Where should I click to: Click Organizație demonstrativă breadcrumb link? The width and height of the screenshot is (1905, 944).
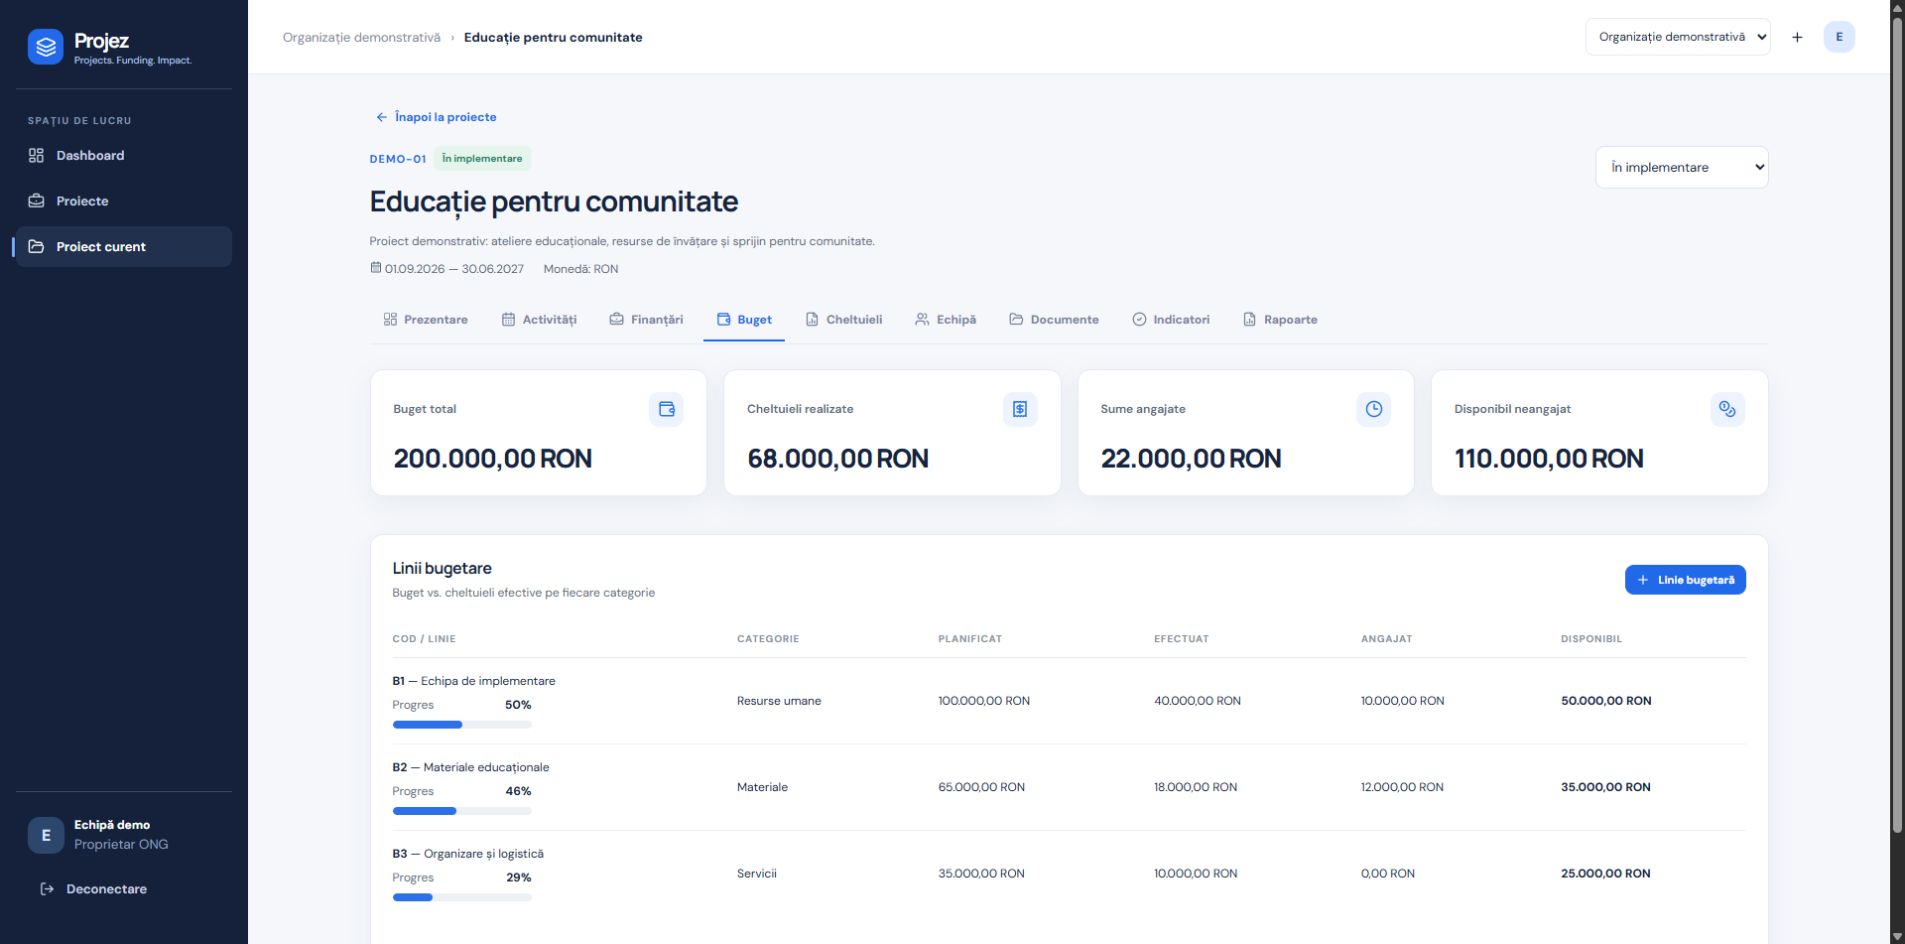[x=361, y=37]
